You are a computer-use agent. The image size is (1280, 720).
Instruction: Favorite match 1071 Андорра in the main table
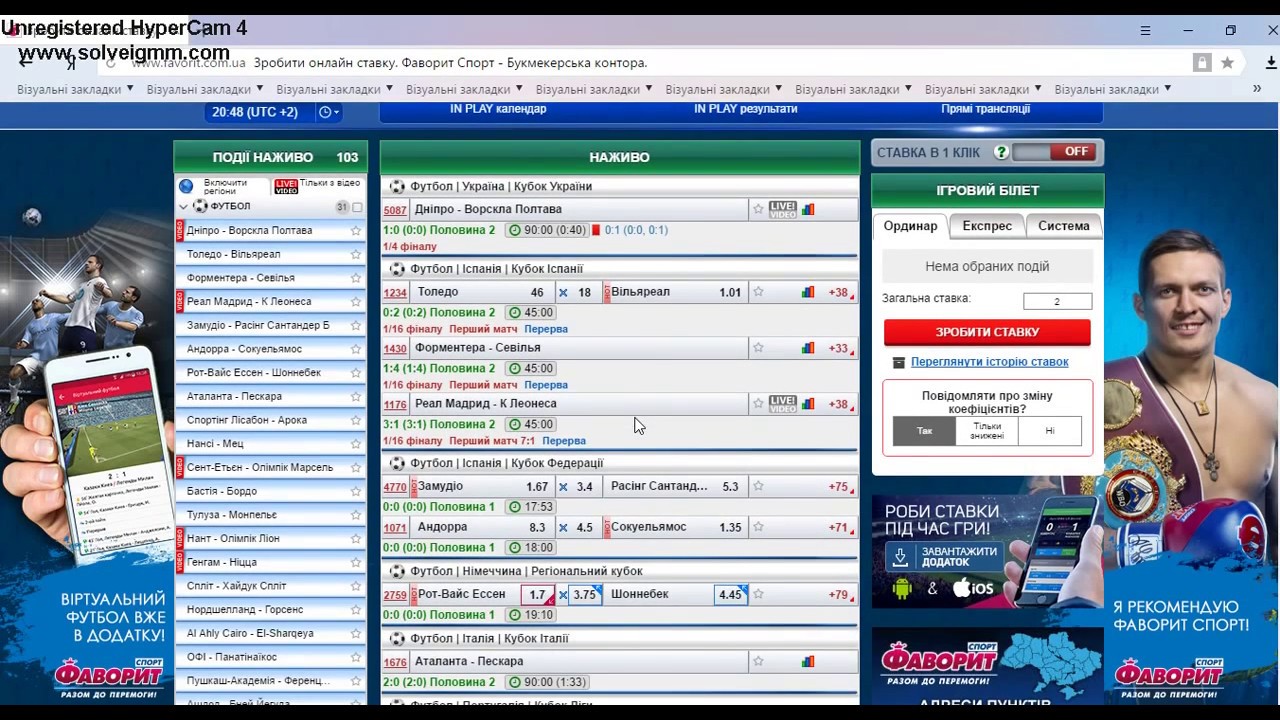click(x=758, y=527)
